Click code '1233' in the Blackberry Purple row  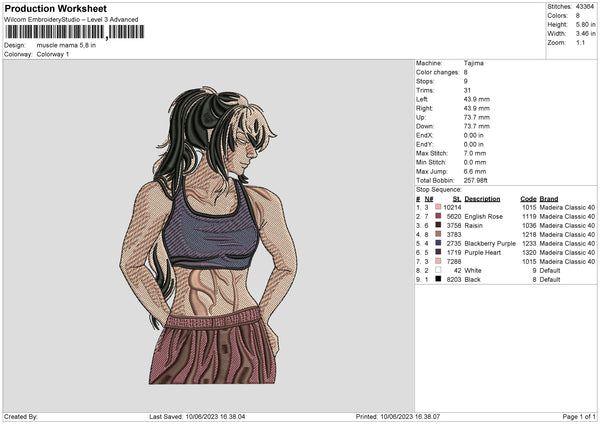pyautogui.click(x=529, y=243)
